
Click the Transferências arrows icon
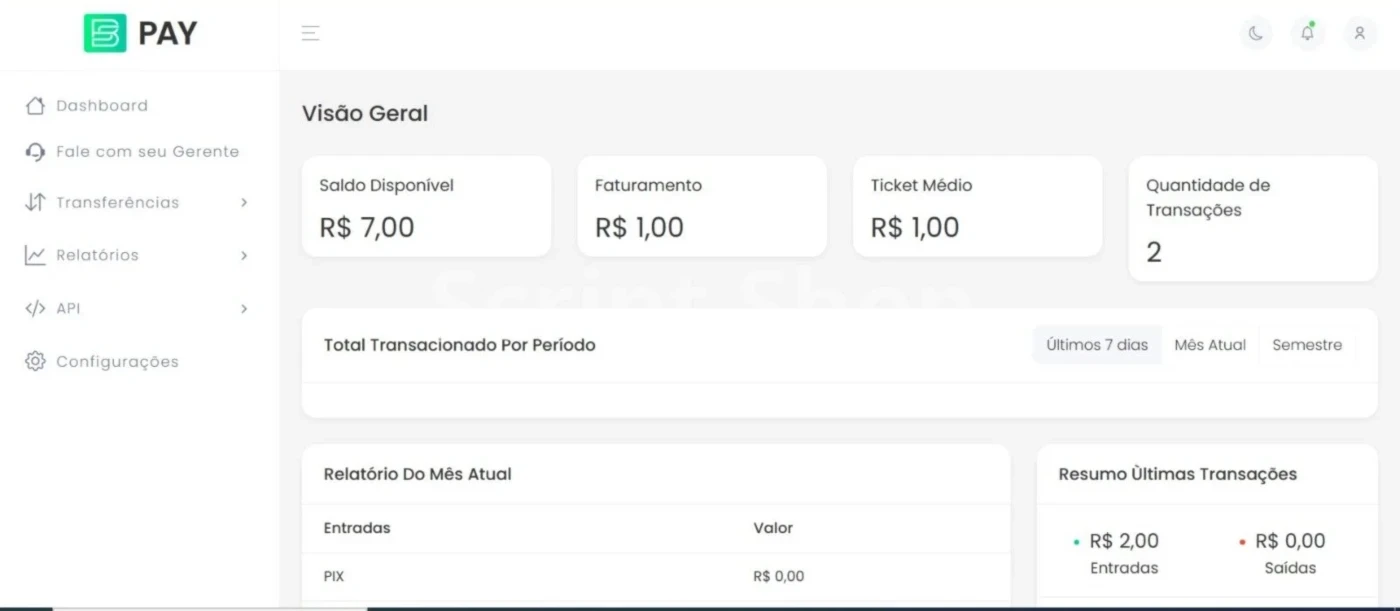35,202
